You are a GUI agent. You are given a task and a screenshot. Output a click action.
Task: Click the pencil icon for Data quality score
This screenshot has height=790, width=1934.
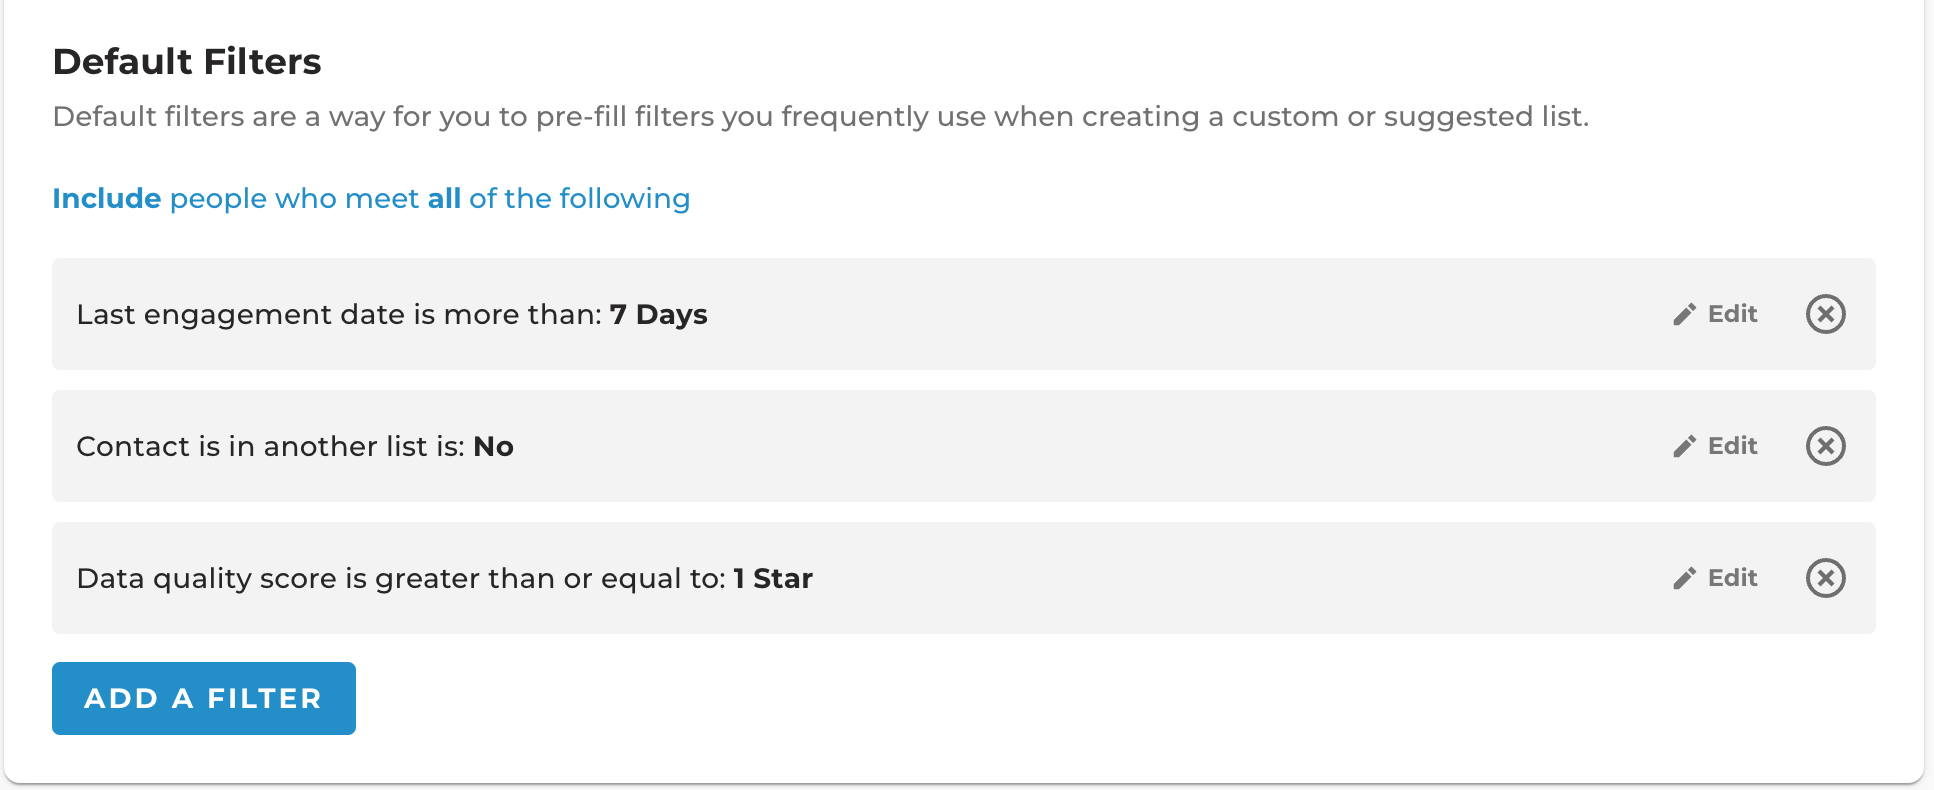(x=1684, y=578)
